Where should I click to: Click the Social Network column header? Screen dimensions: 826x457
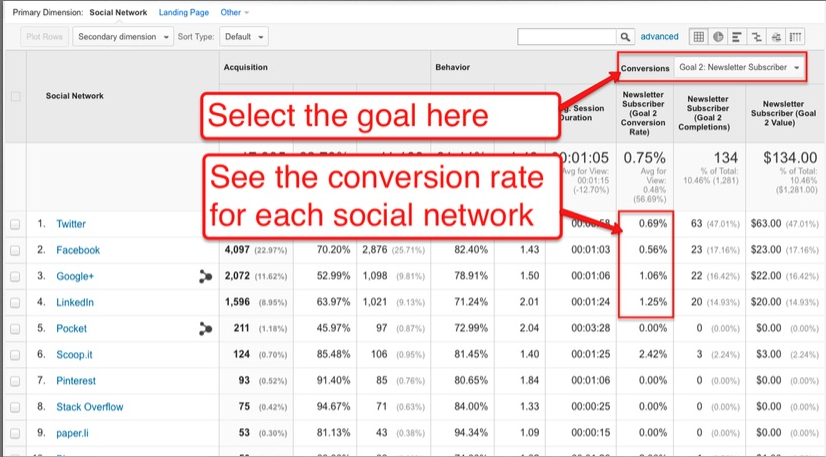(75, 96)
